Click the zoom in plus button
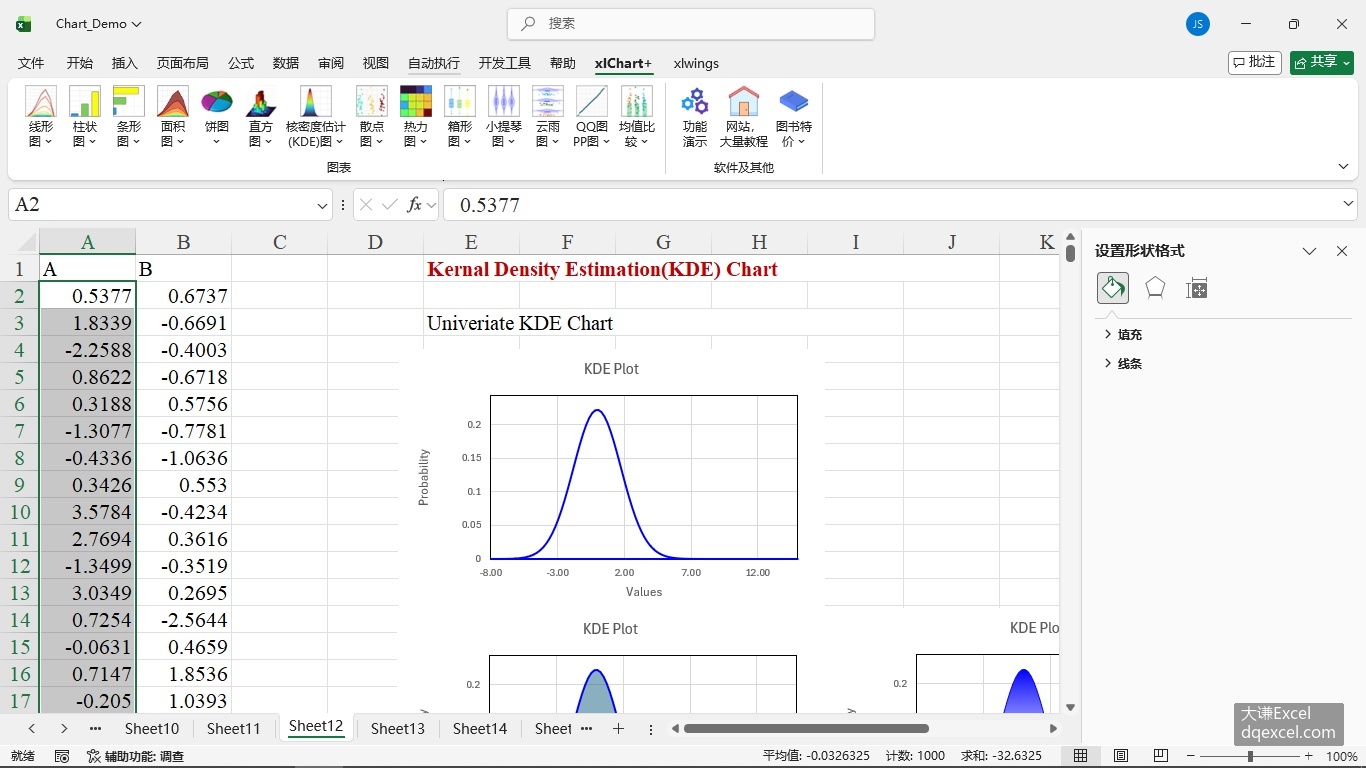This screenshot has height=768, width=1366. pos(1308,756)
